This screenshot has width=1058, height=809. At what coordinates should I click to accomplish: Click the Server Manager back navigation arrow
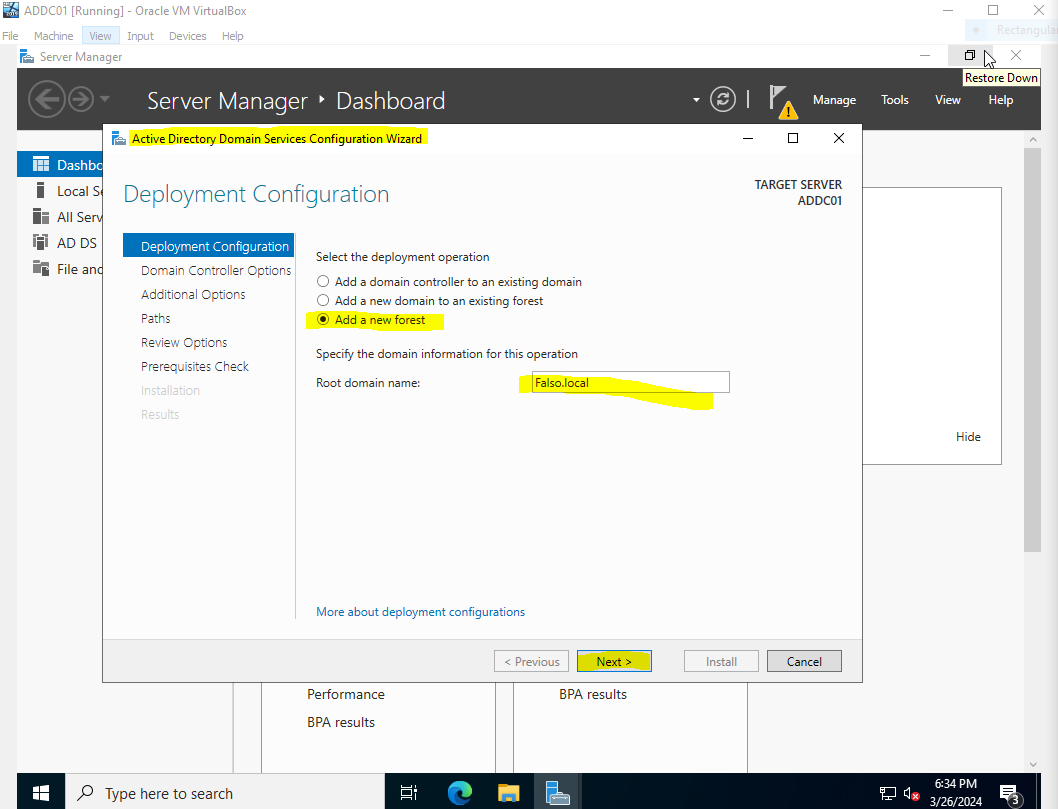47,100
